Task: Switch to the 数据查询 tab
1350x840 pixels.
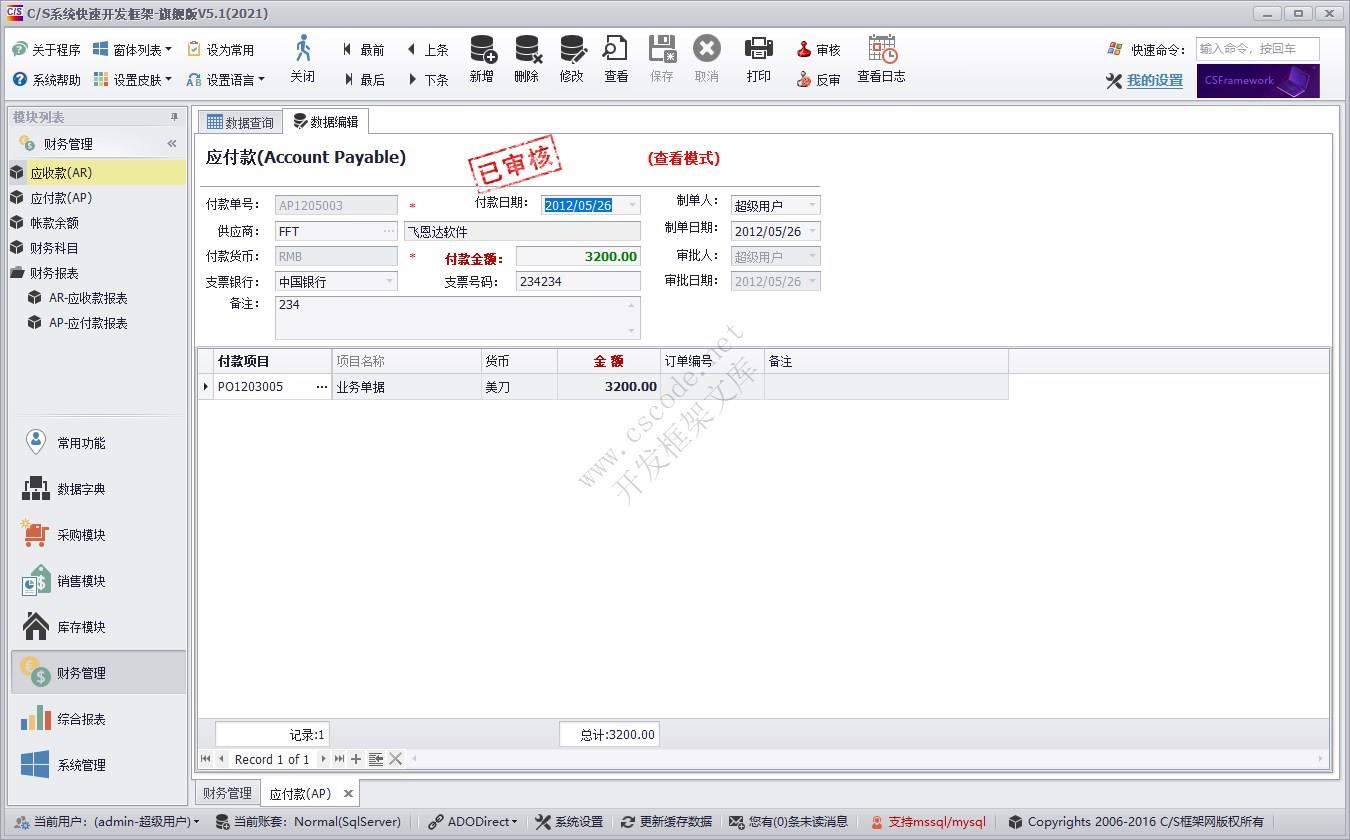Action: click(239, 121)
